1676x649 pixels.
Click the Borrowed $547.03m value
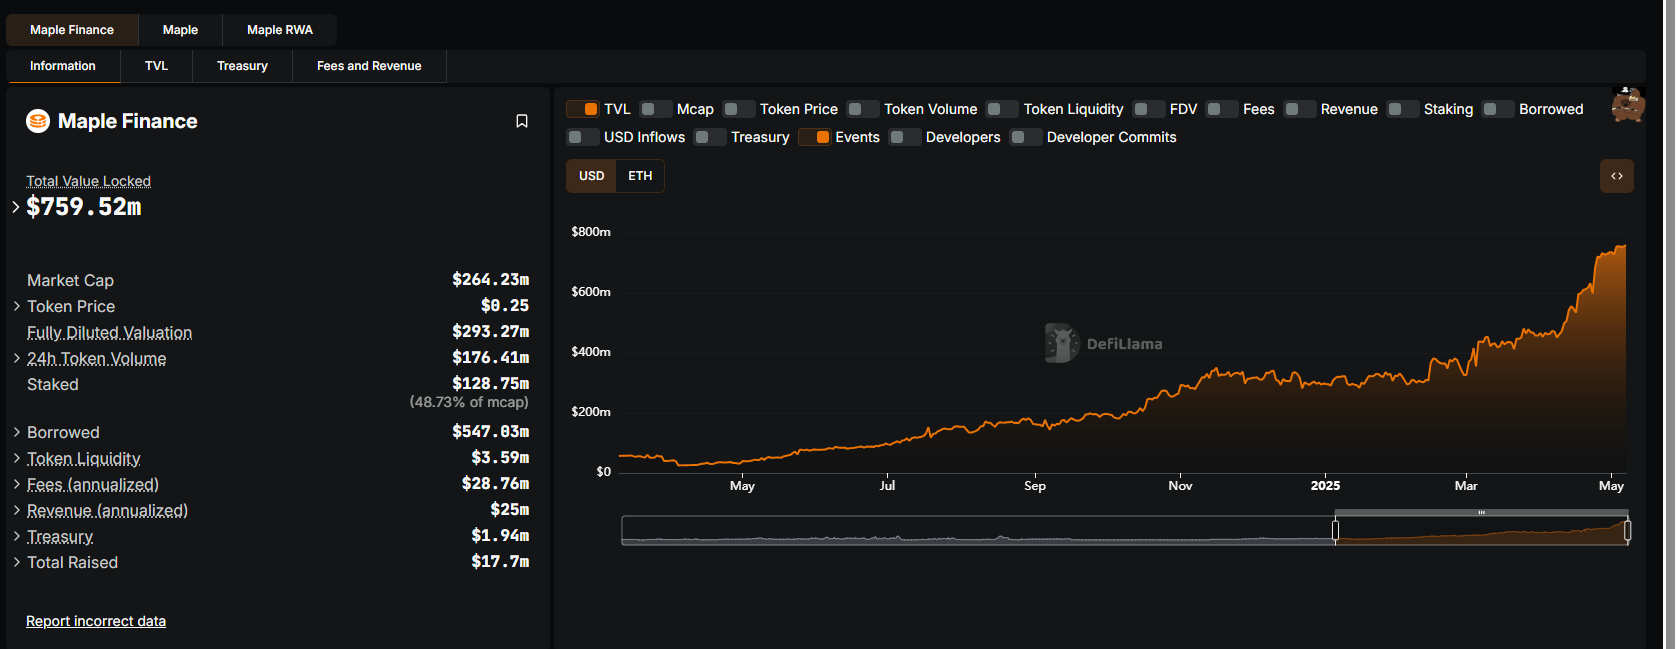click(490, 432)
